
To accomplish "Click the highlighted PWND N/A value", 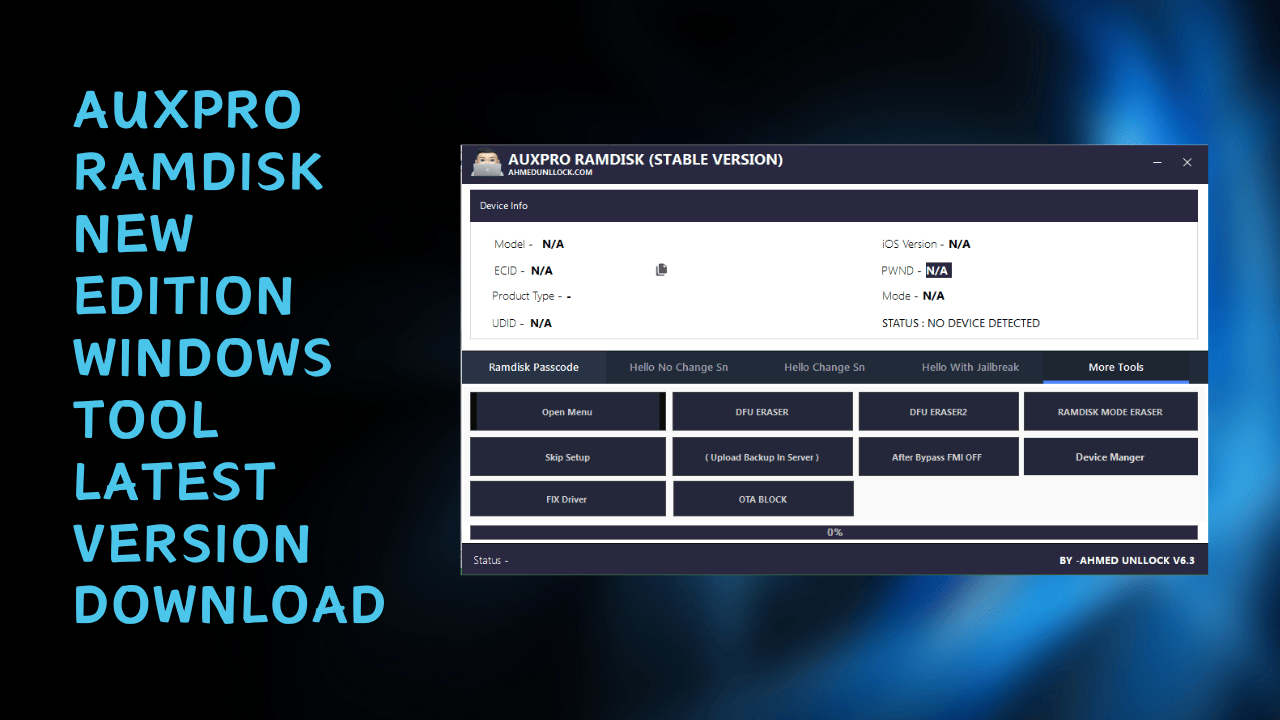I will pyautogui.click(x=938, y=270).
